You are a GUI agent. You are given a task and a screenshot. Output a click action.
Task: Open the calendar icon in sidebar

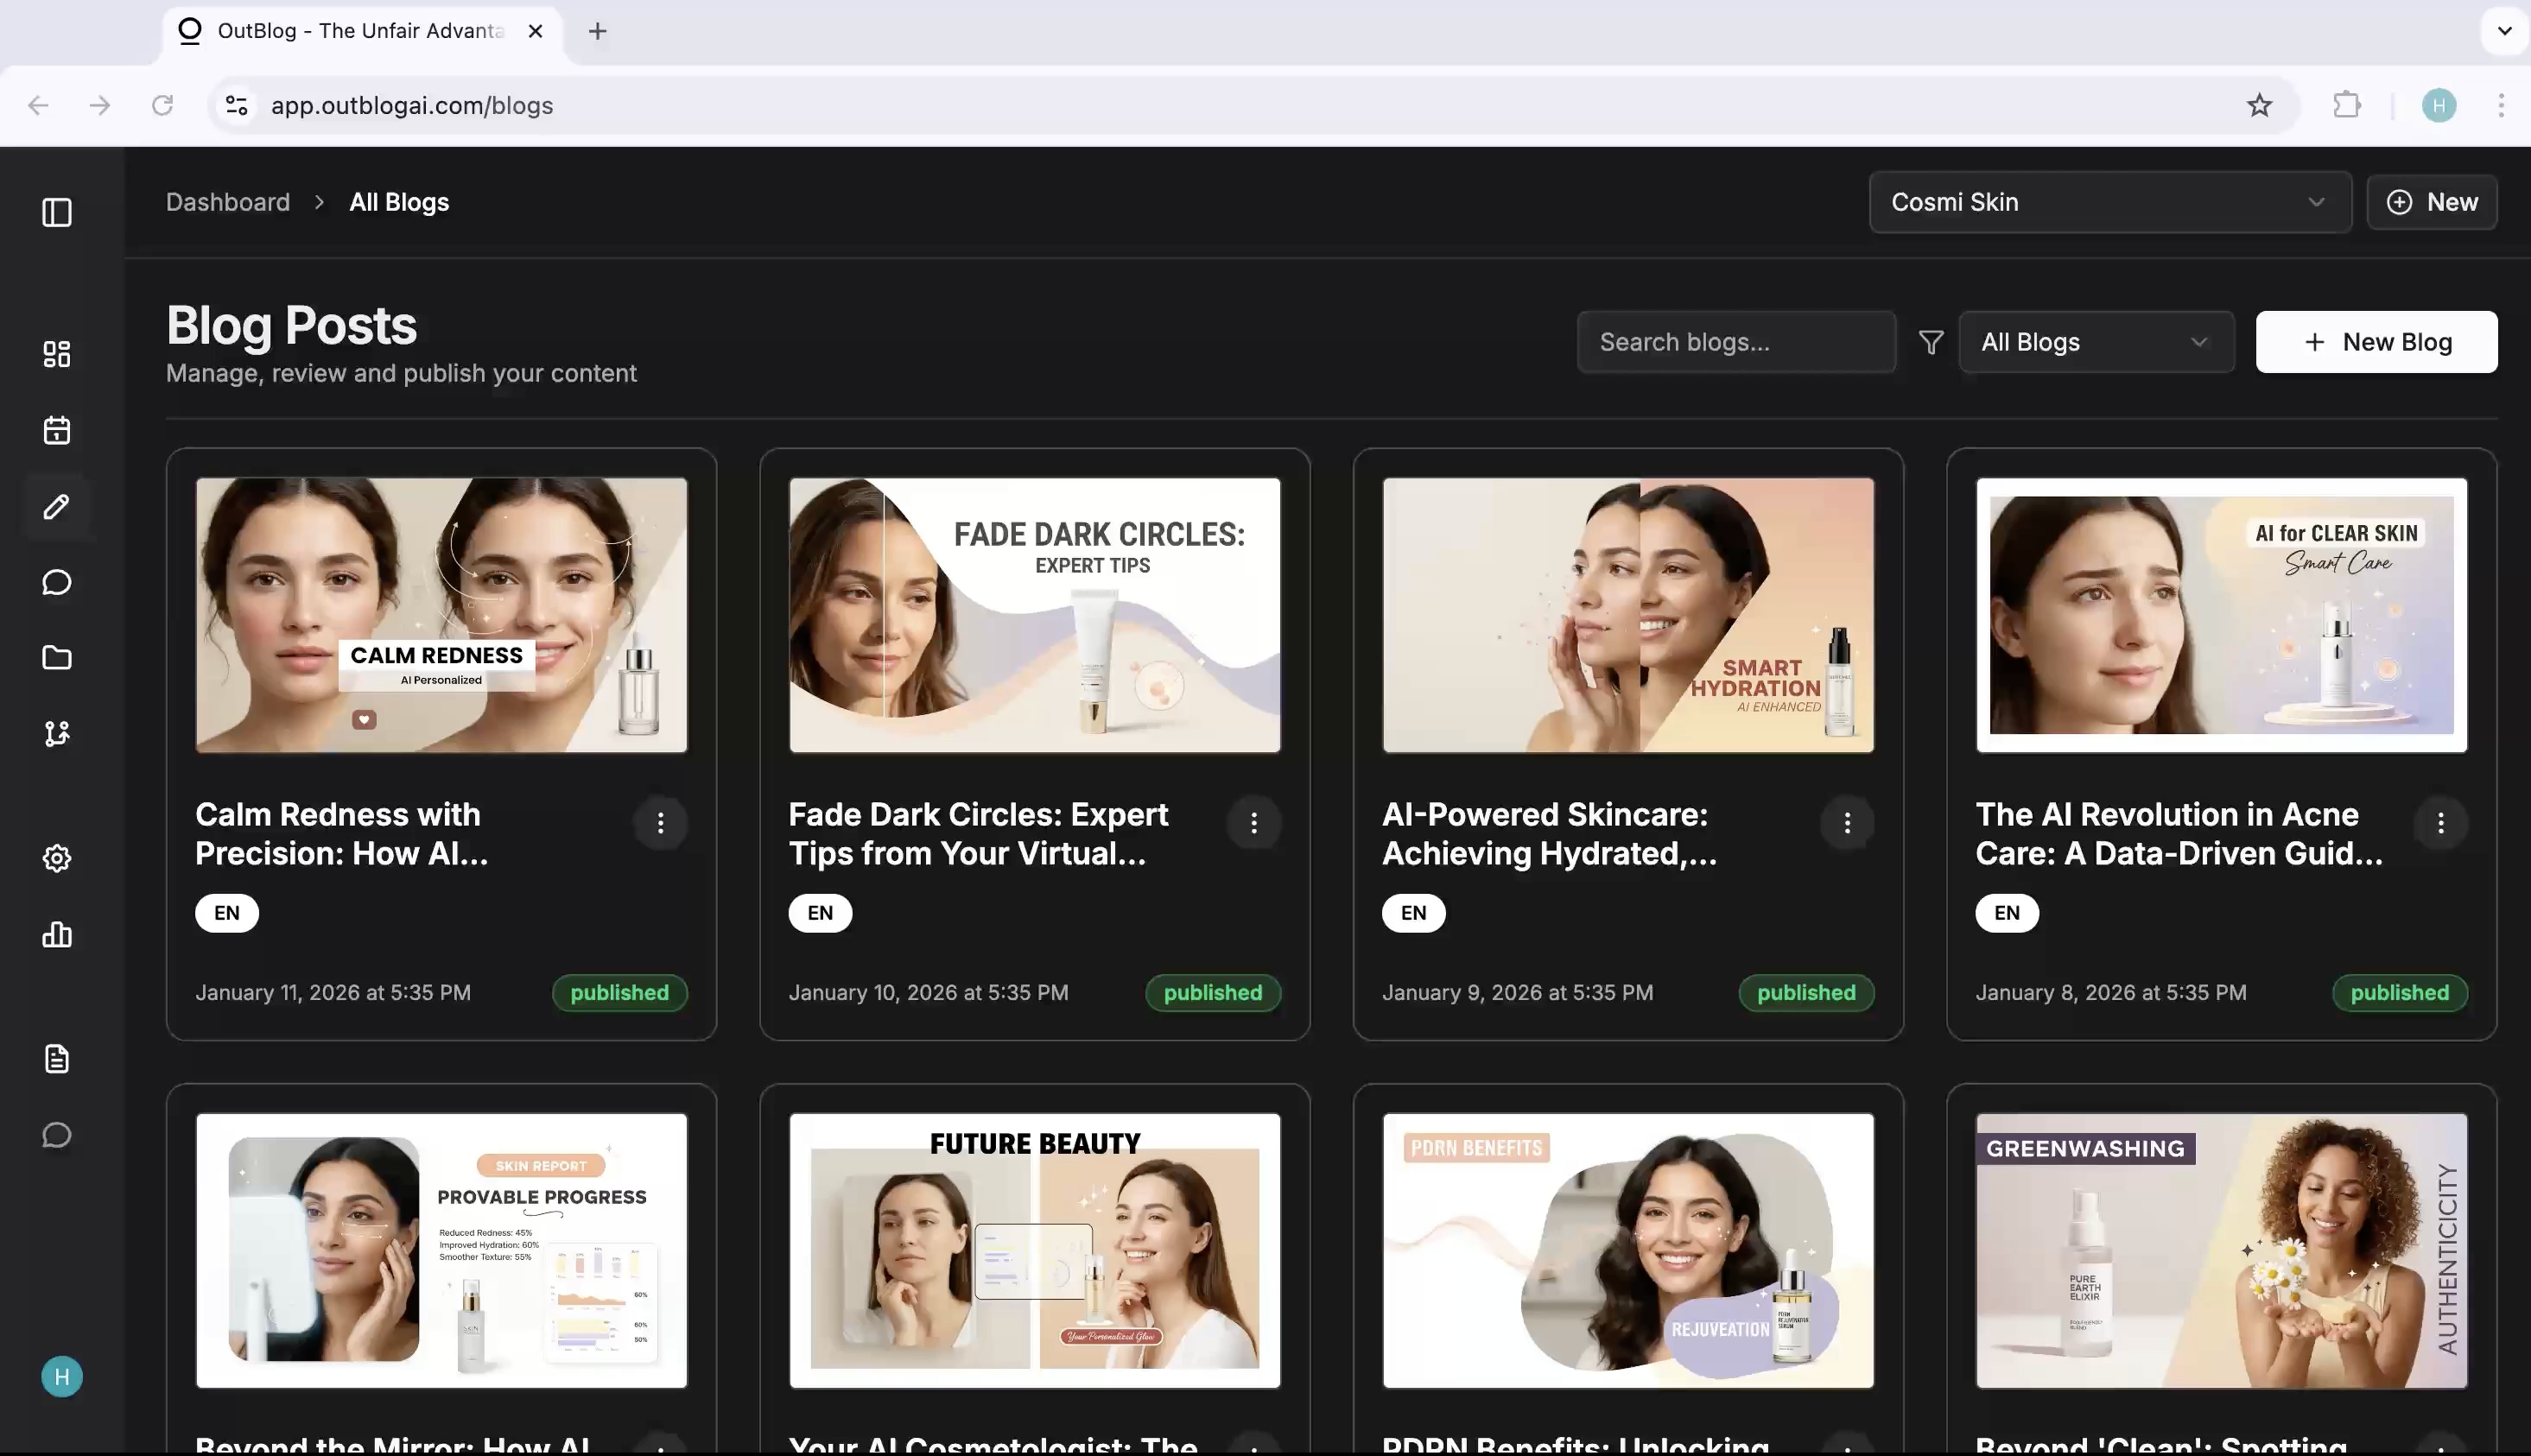click(x=57, y=430)
